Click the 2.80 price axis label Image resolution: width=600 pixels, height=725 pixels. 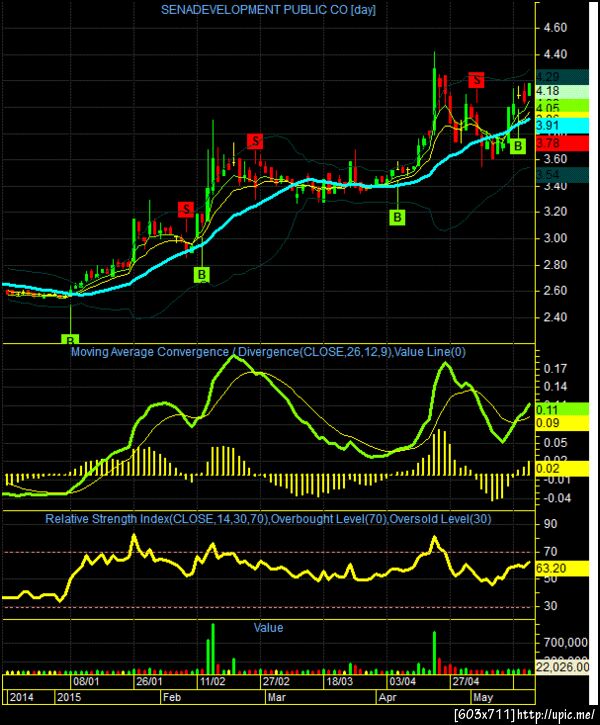click(553, 265)
